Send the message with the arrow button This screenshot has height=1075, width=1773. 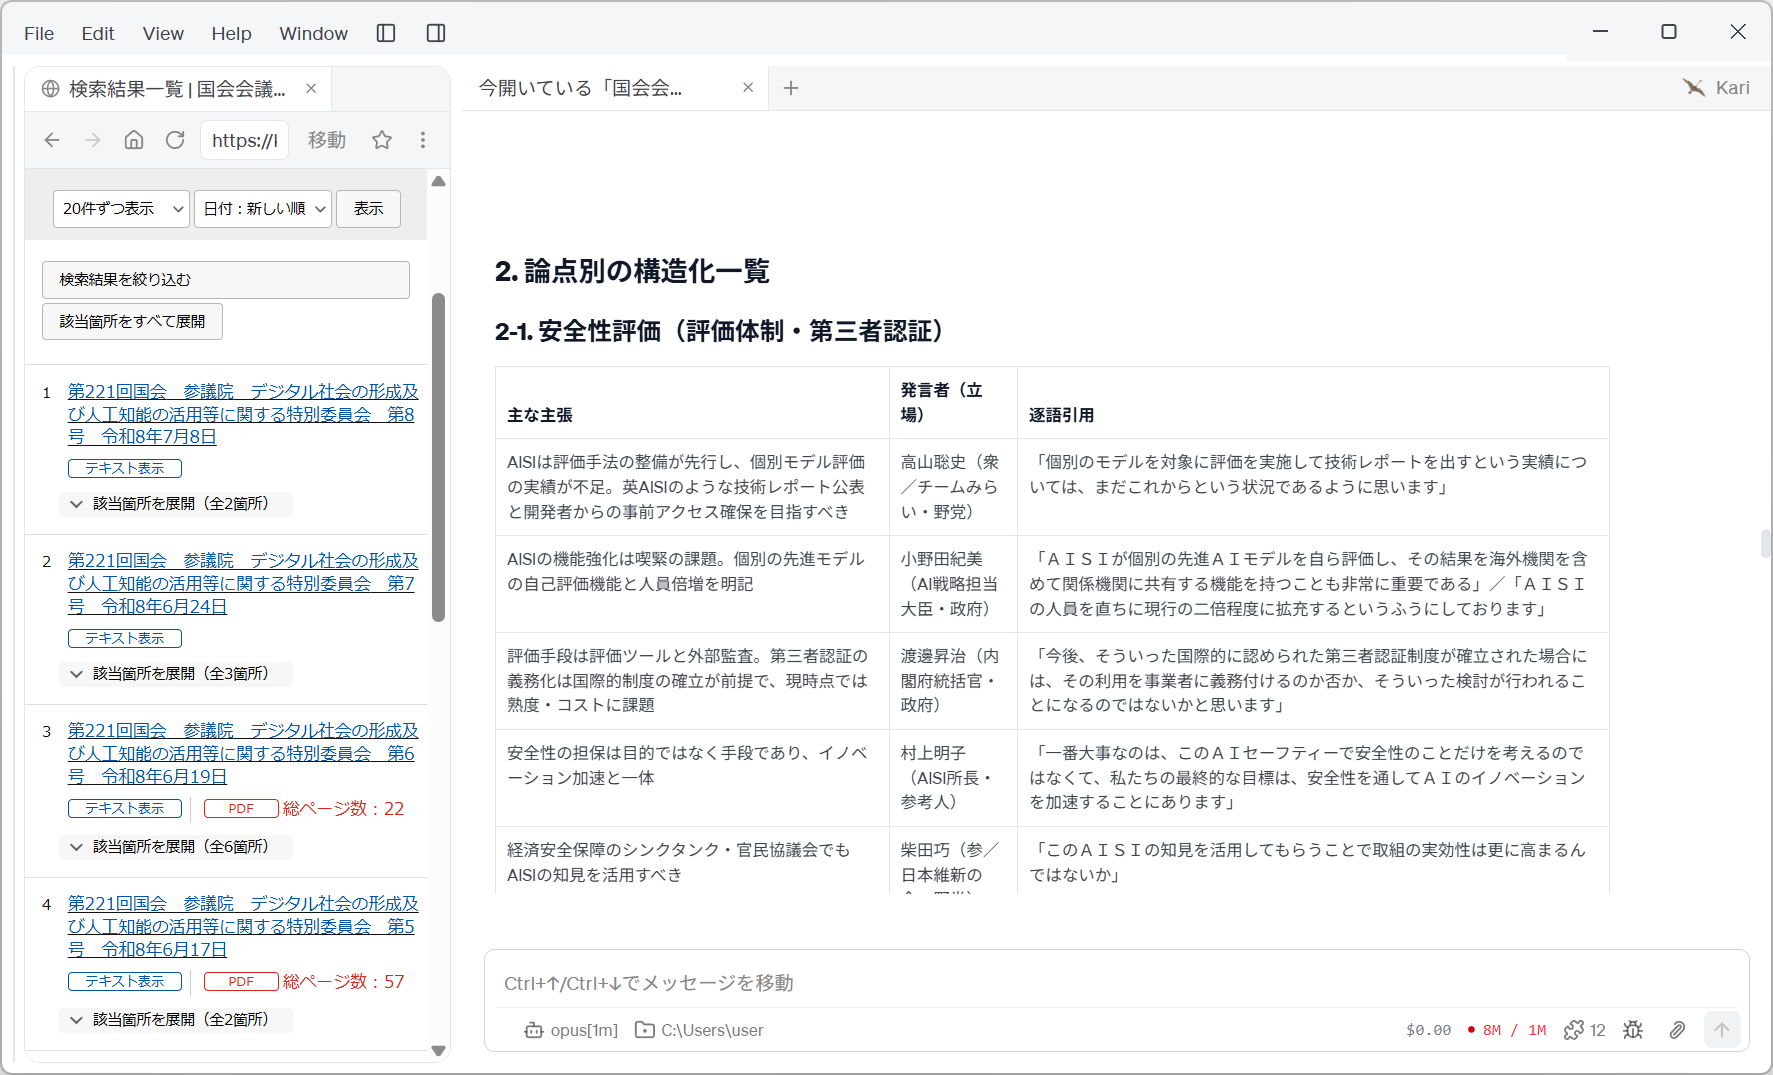pyautogui.click(x=1722, y=1029)
